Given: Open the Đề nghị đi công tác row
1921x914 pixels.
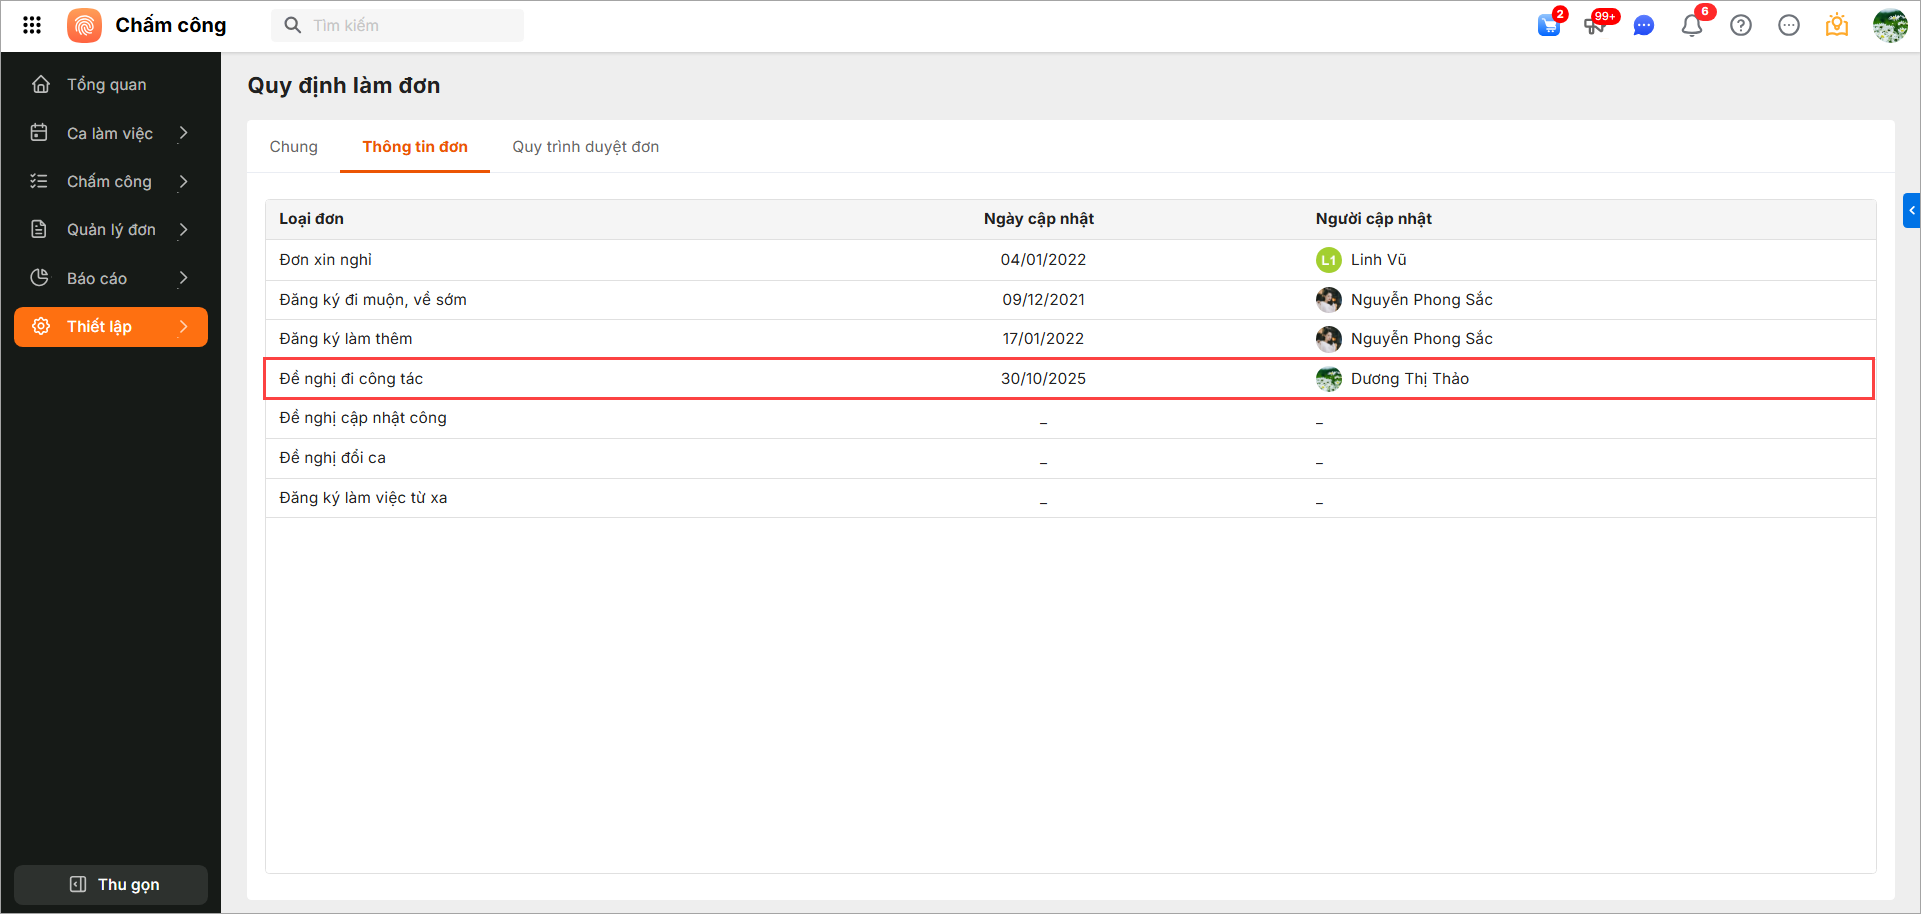Looking at the screenshot, I should click(x=351, y=379).
